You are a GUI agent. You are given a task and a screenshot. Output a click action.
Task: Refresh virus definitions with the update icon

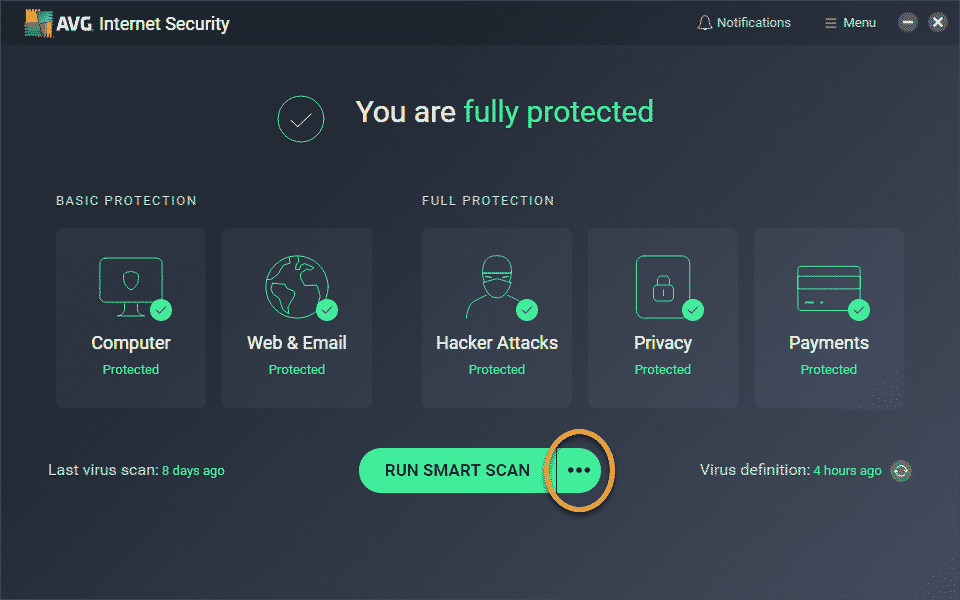[901, 470]
